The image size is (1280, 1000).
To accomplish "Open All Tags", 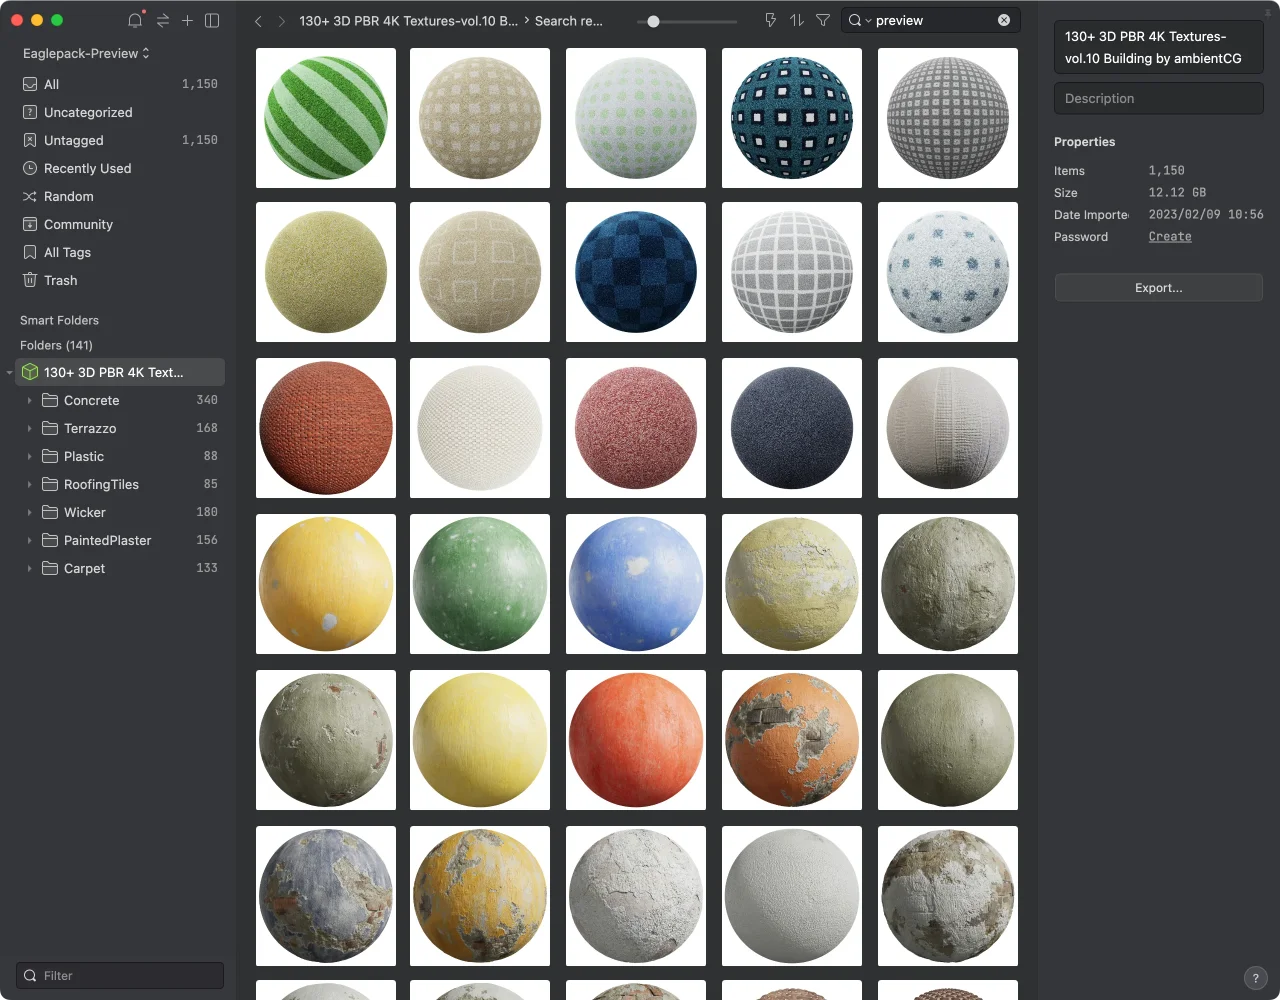I will 120,252.
